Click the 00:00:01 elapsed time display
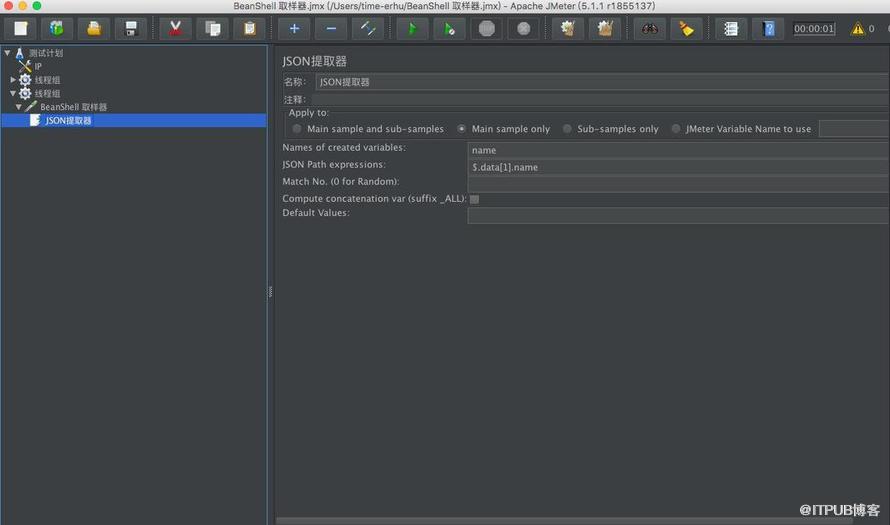 click(814, 28)
